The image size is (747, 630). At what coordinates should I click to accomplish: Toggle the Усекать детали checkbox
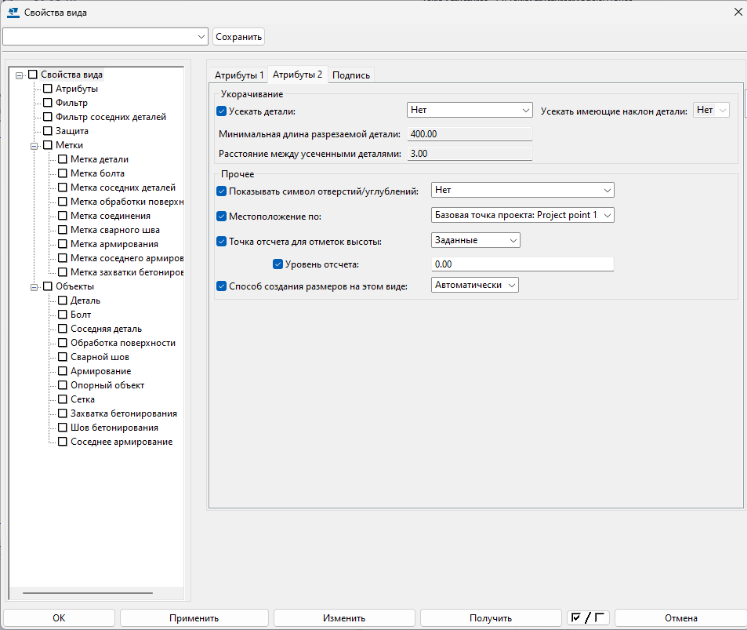(222, 111)
